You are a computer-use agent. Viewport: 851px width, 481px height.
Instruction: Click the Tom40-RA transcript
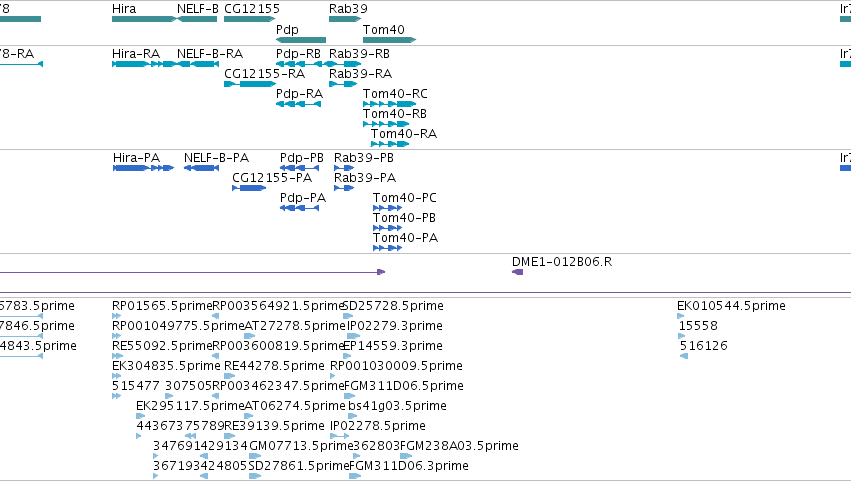(390, 144)
